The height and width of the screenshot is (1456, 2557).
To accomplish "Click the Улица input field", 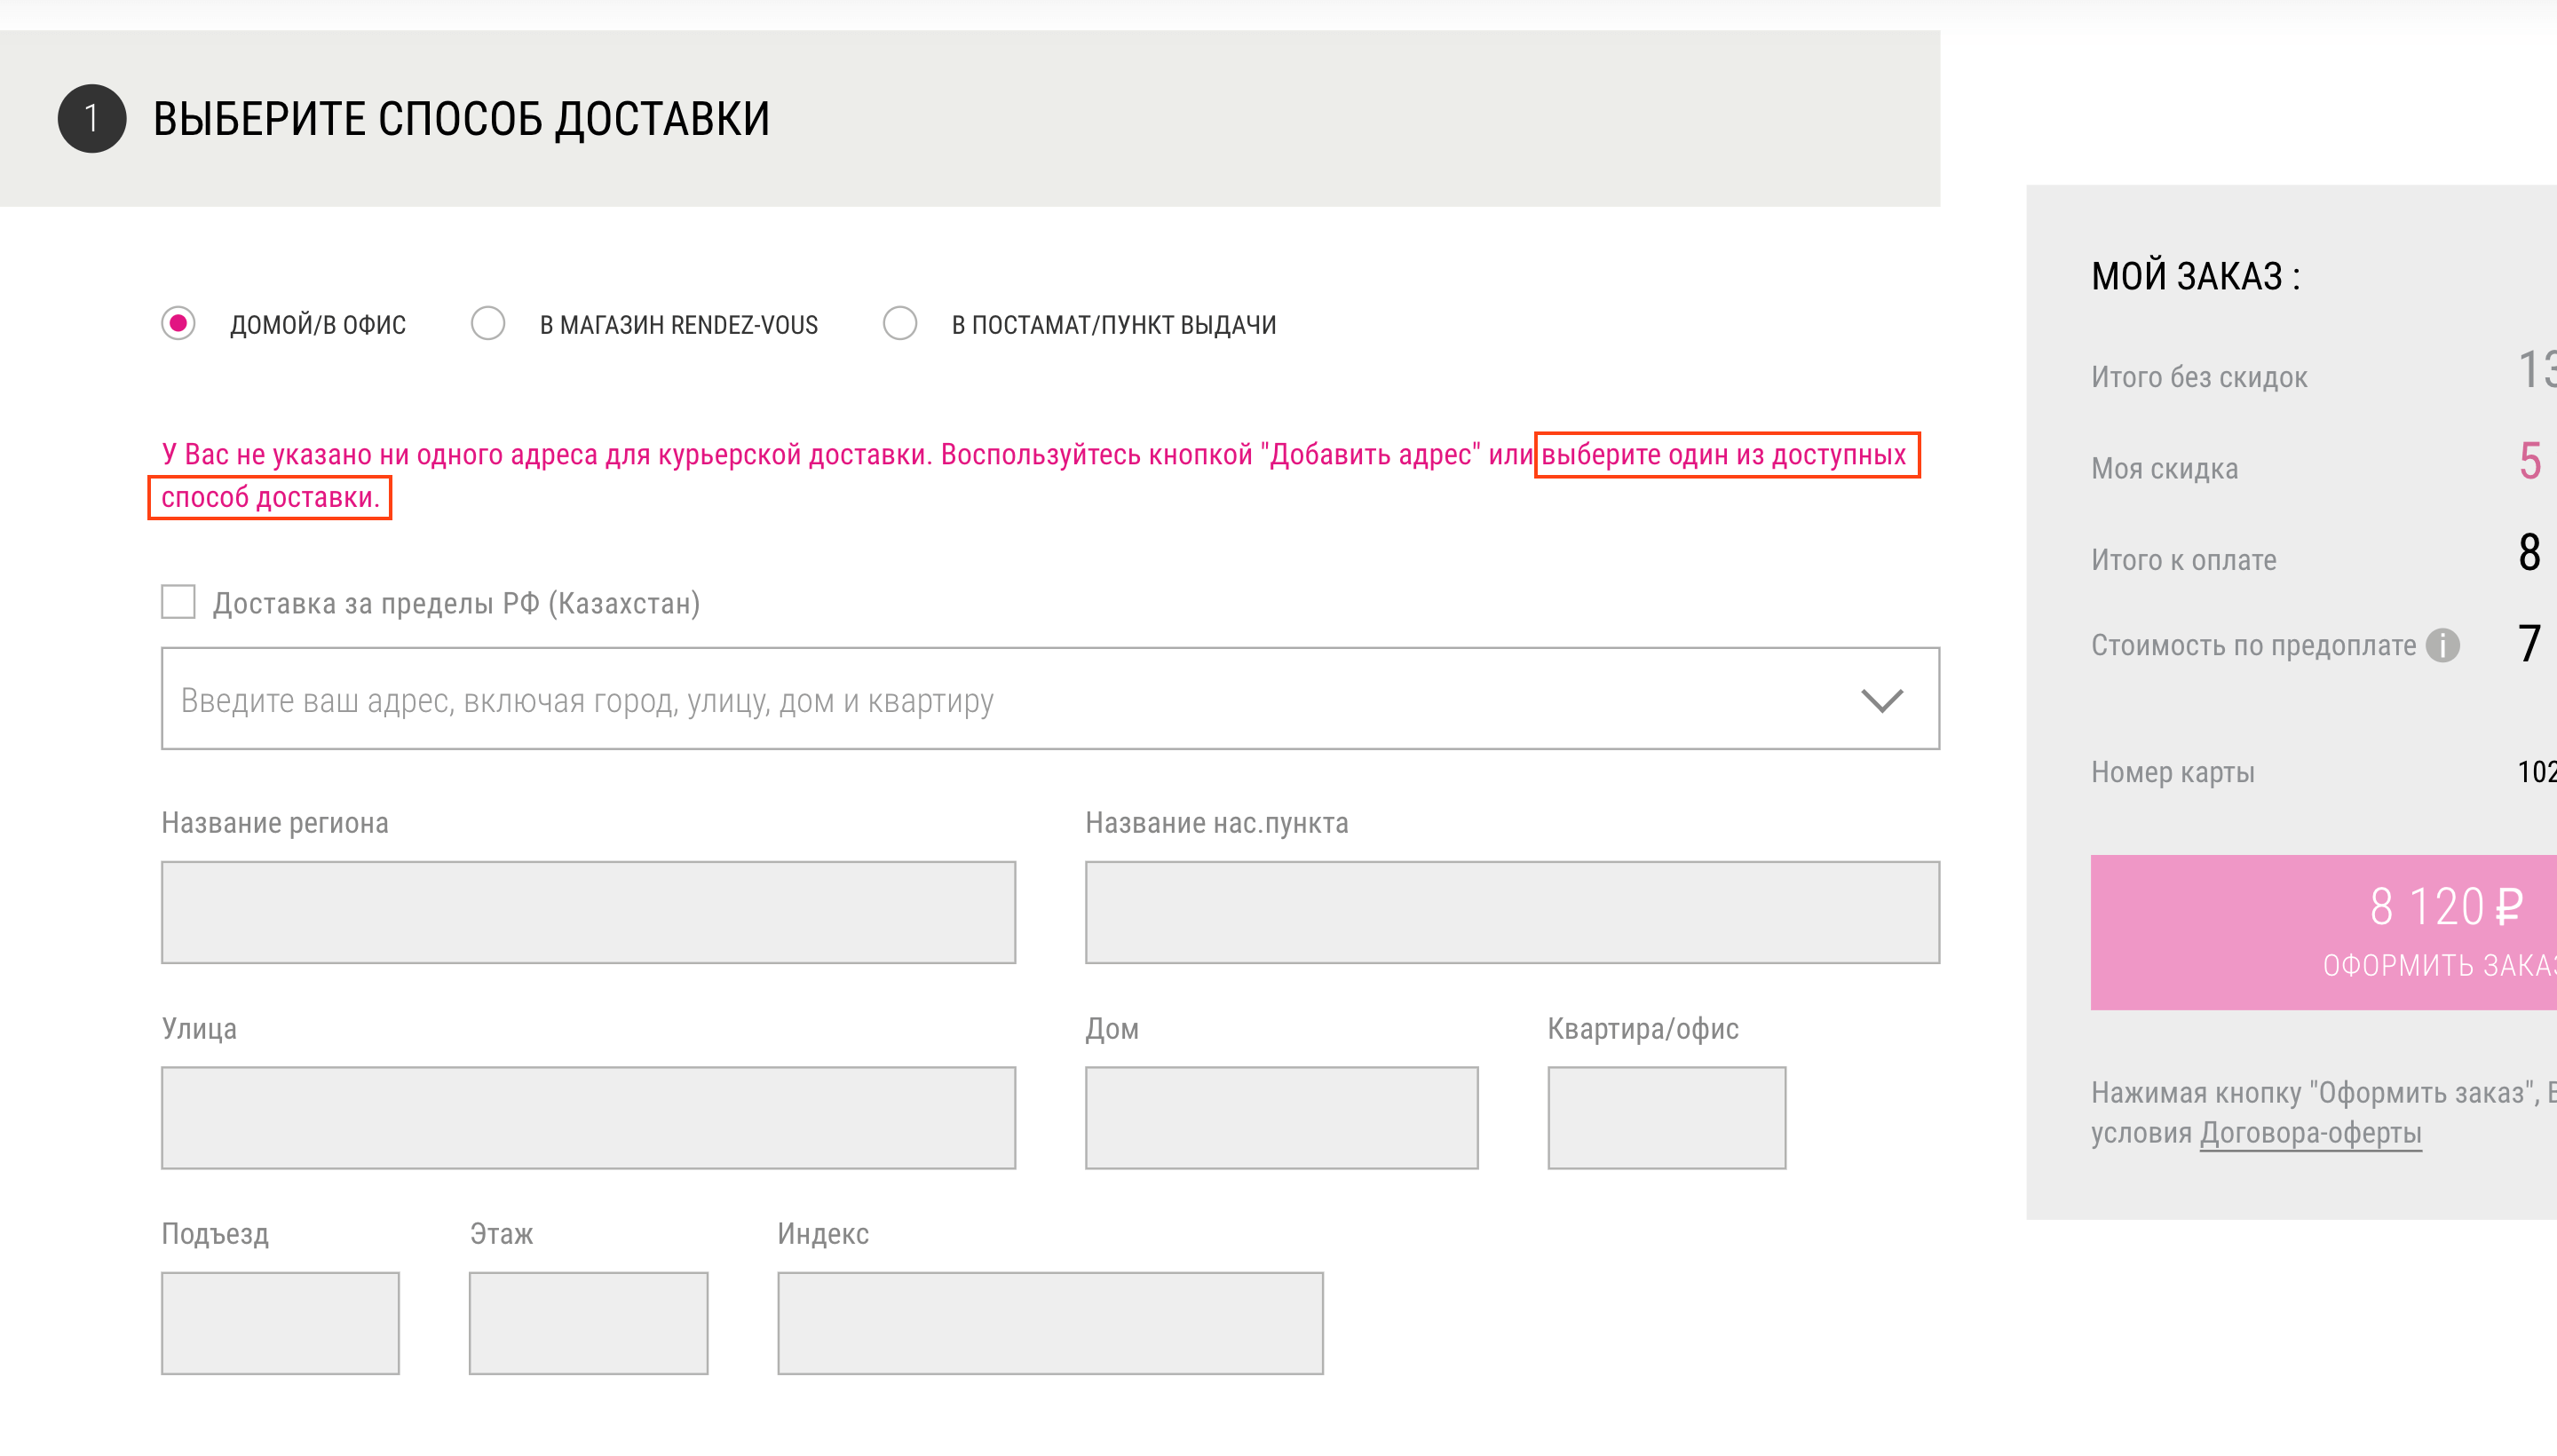I will coord(588,1118).
